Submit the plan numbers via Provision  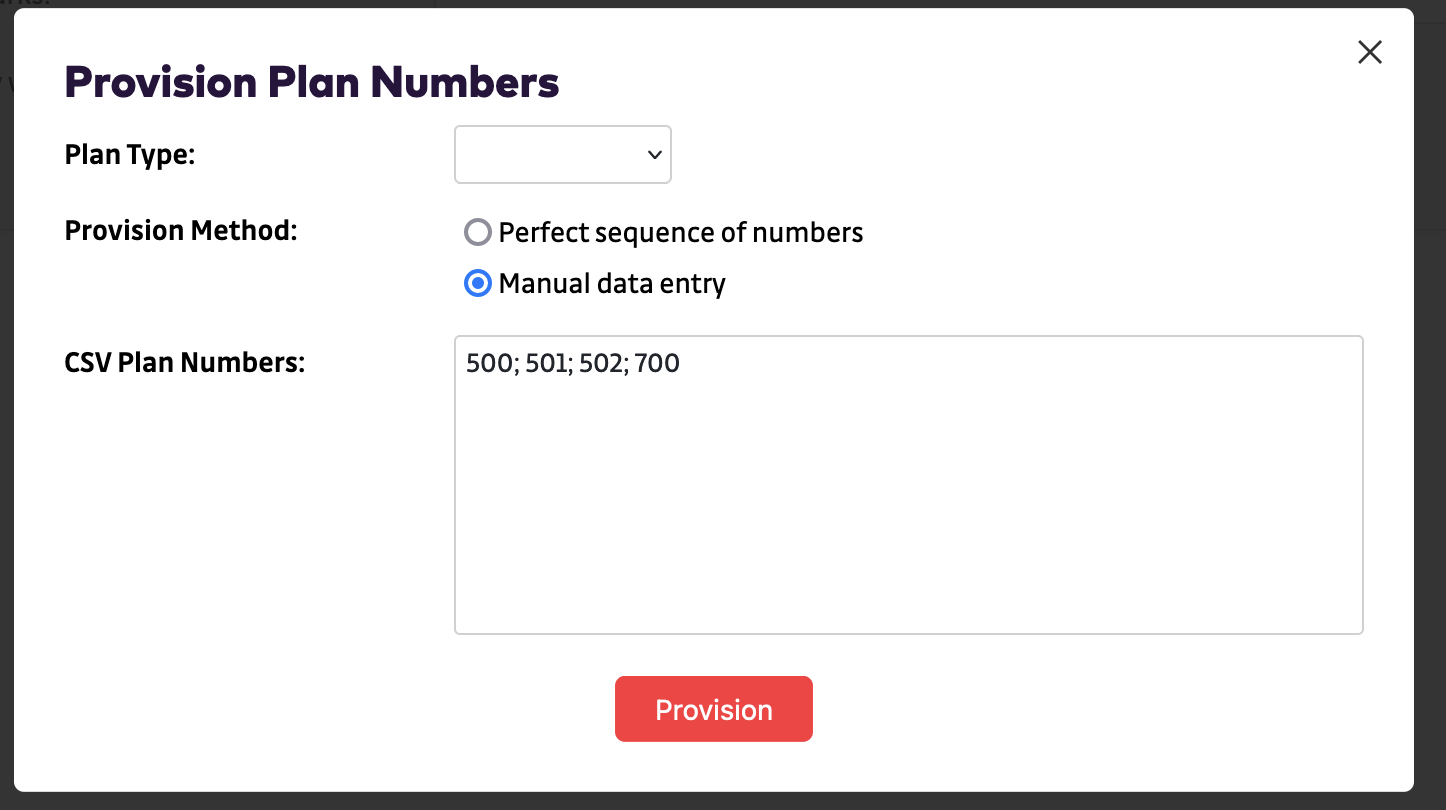tap(713, 708)
